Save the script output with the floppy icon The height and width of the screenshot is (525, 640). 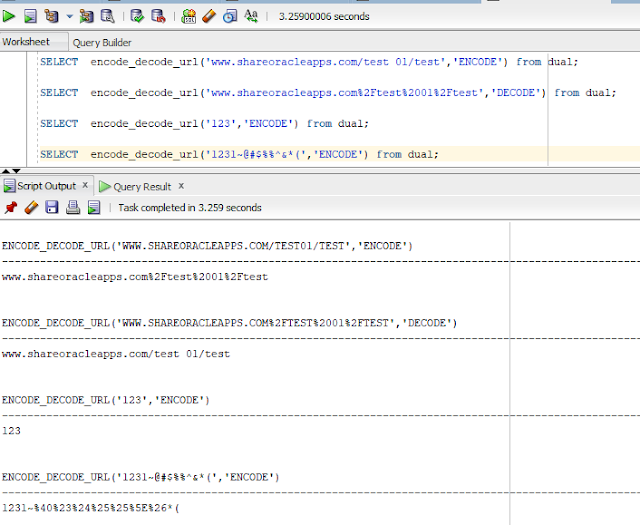52,207
